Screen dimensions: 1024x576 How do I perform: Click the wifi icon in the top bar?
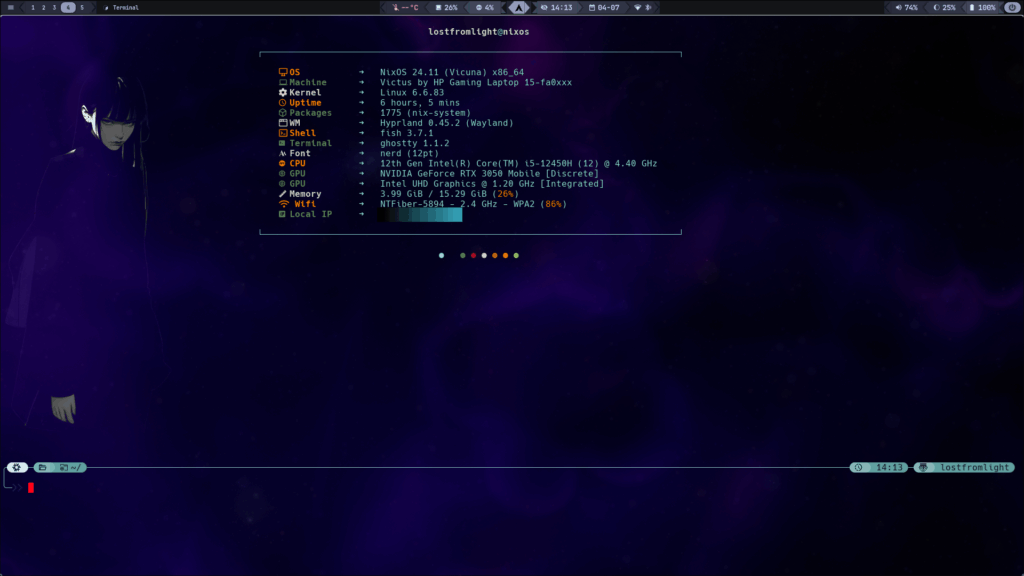point(637,7)
